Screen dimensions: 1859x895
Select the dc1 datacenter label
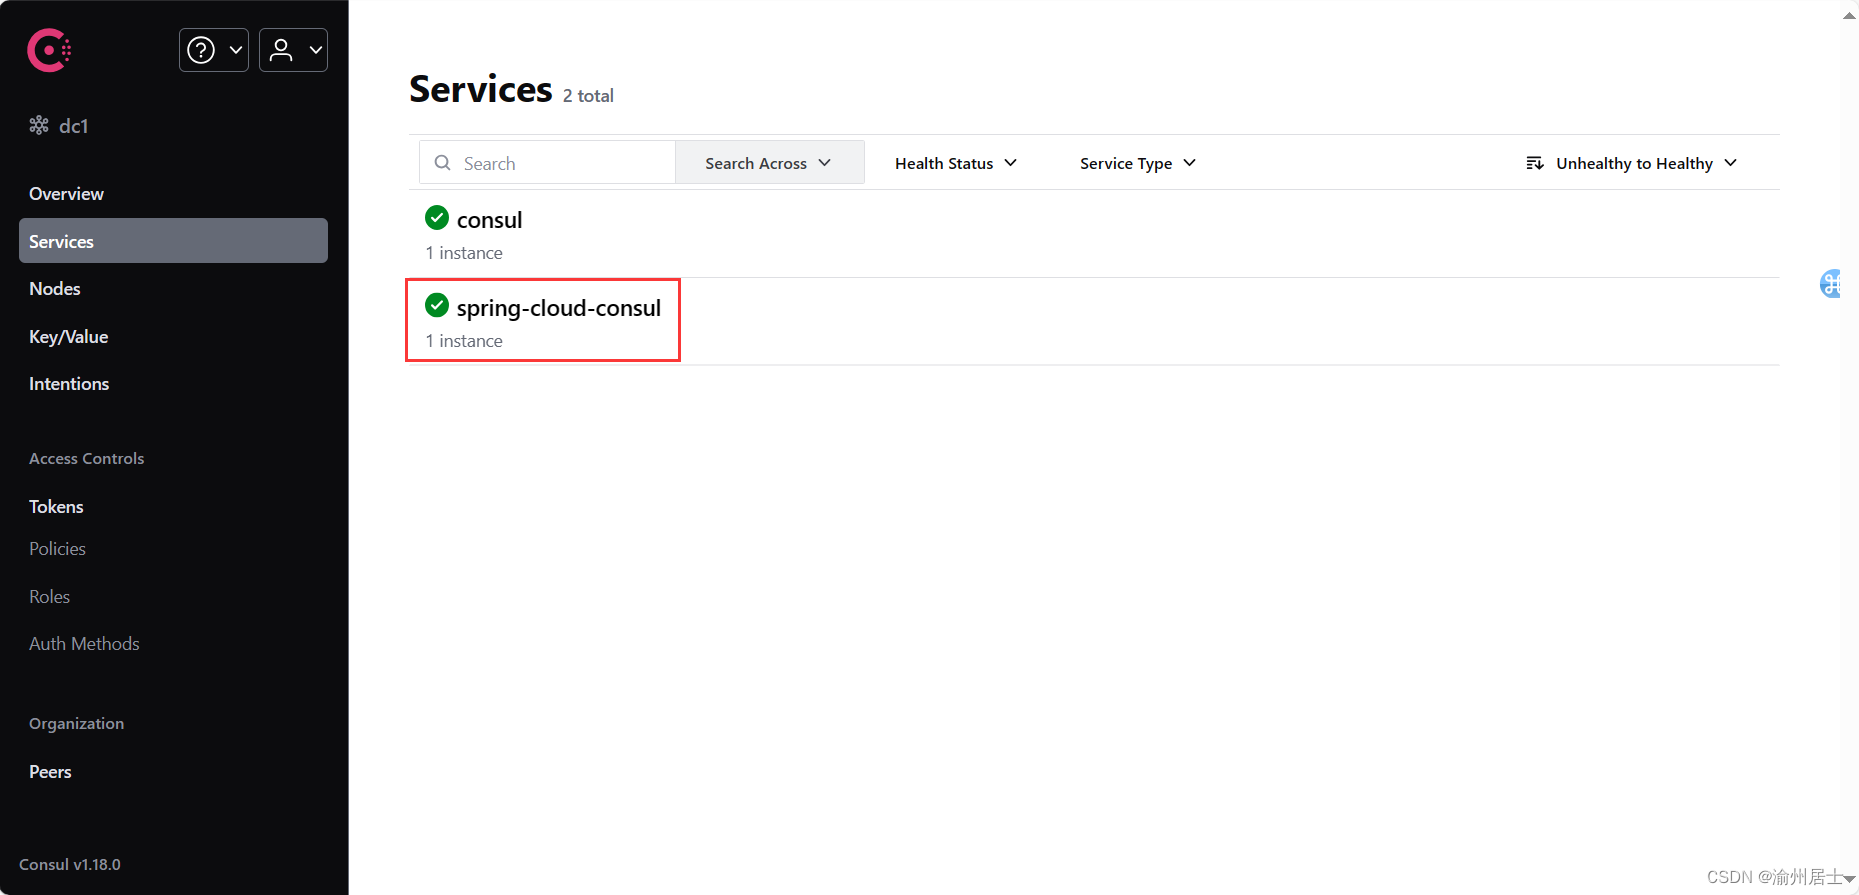pos(74,126)
